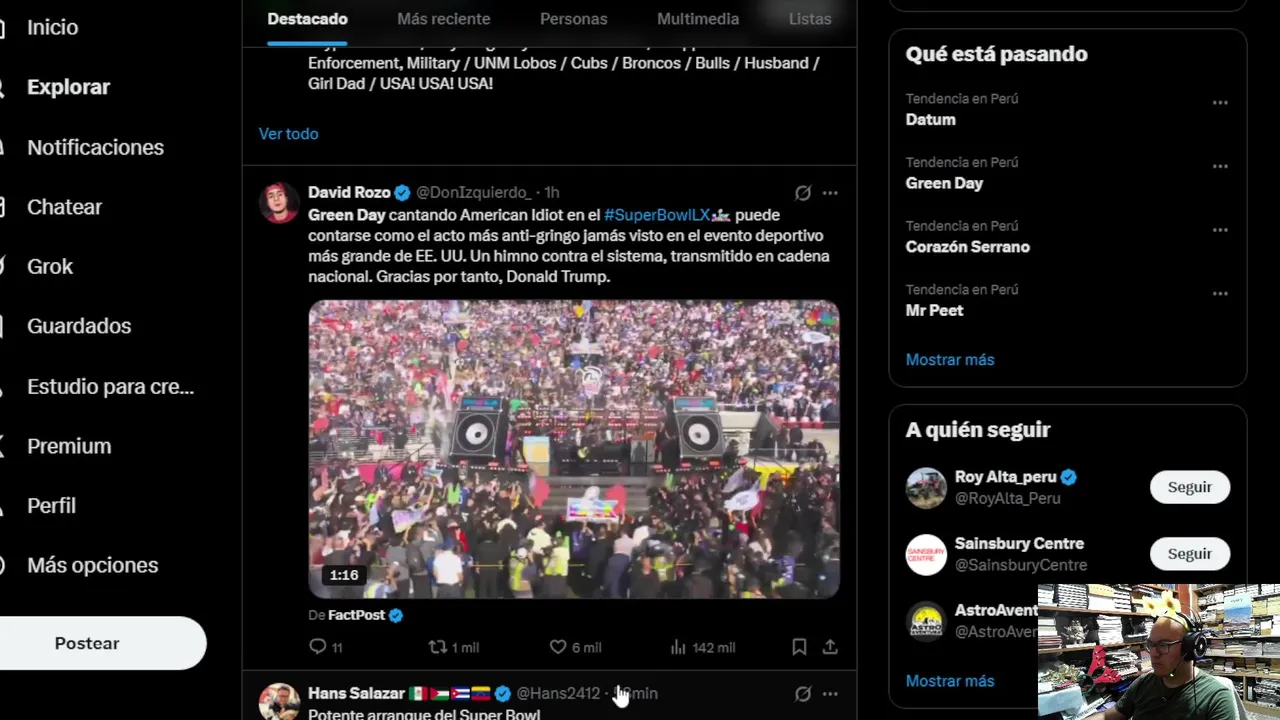Follow Sainsbury Centre account
The image size is (1280, 720).
coord(1190,553)
